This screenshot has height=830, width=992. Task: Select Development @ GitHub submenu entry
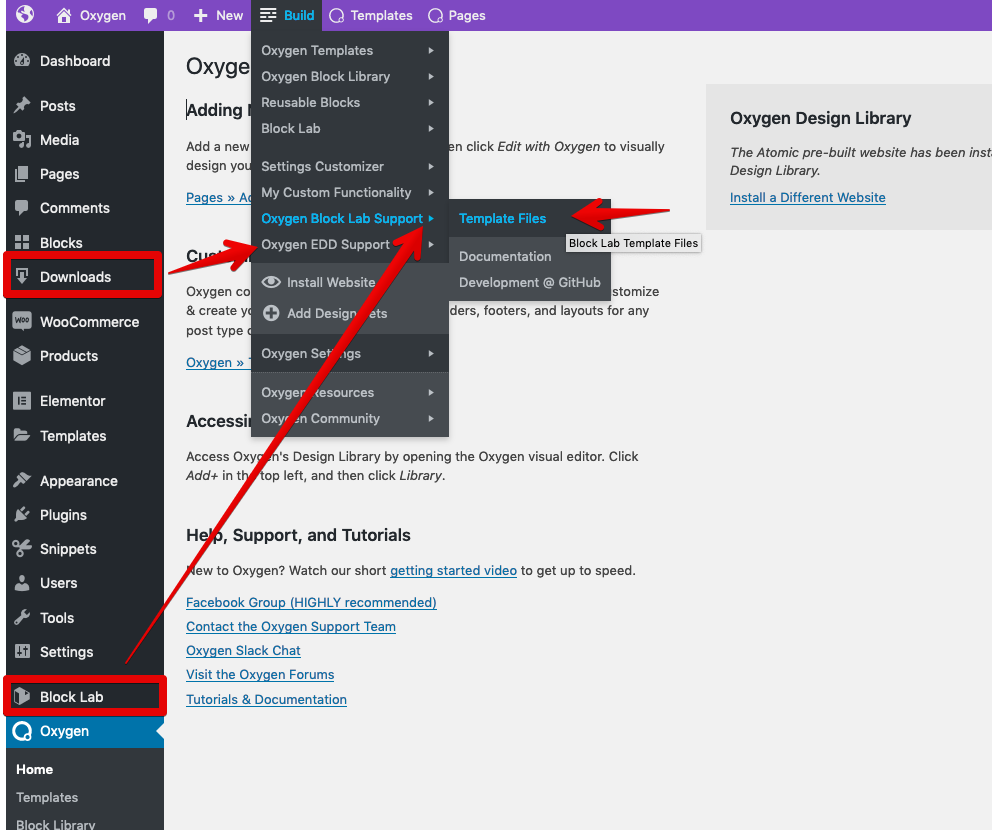click(530, 282)
